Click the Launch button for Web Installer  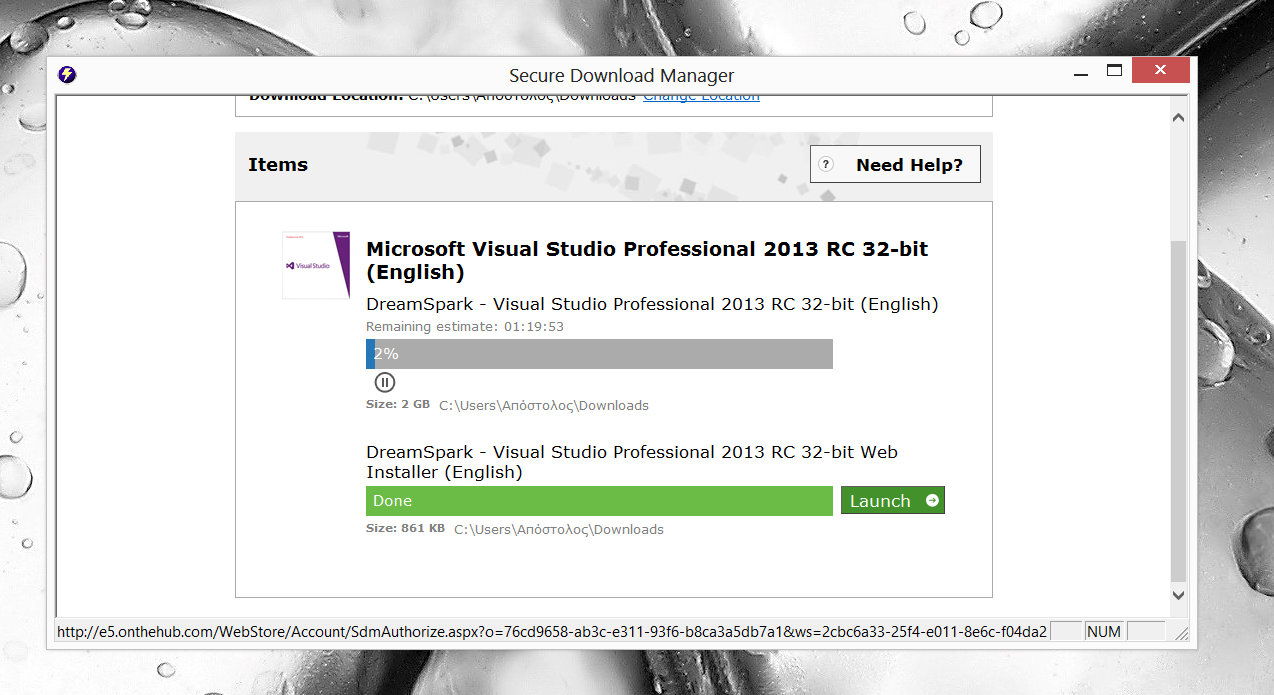(892, 501)
